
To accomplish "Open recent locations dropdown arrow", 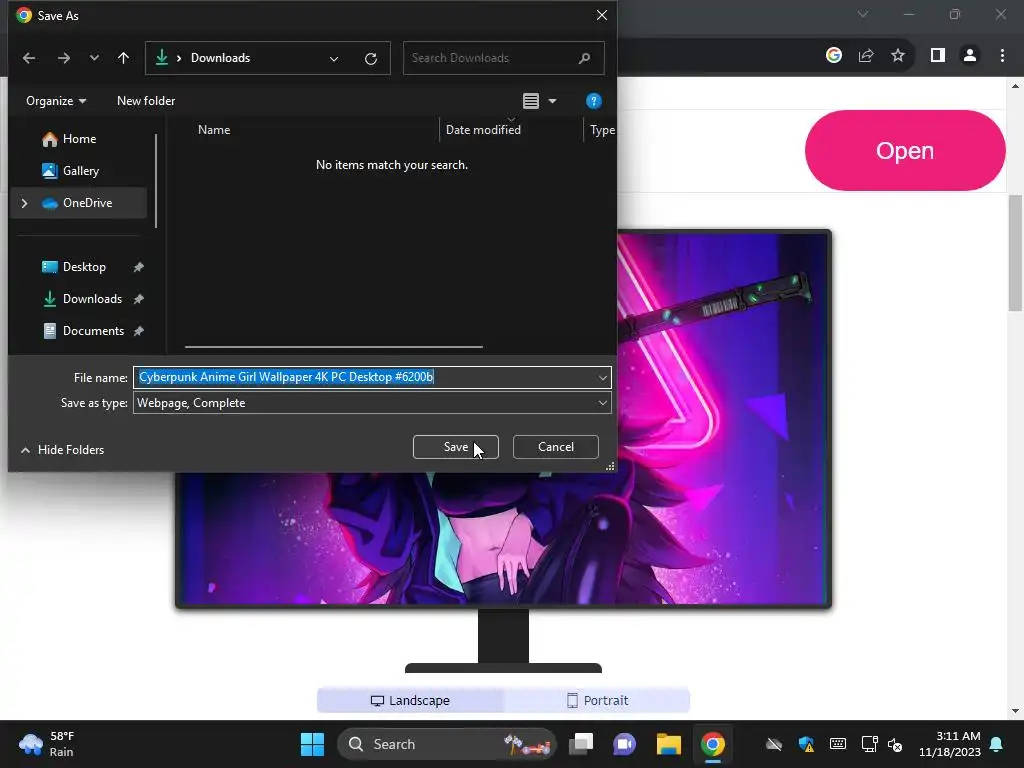I will 94,58.
